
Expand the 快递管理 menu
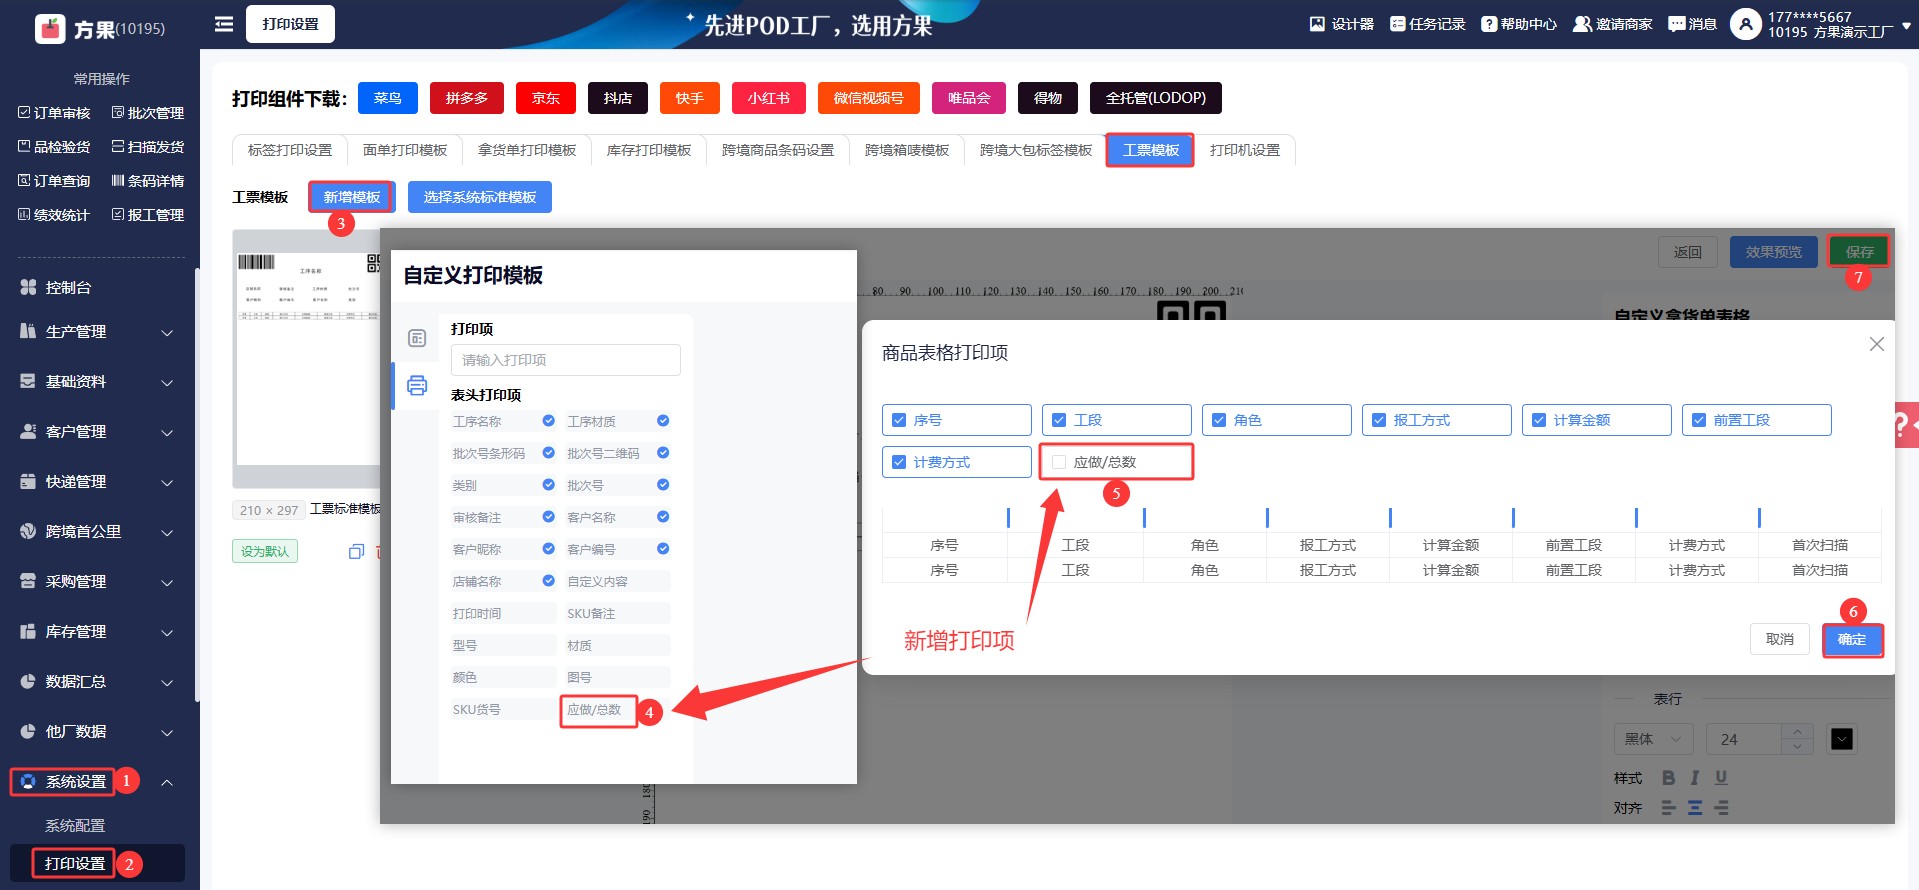(x=97, y=482)
